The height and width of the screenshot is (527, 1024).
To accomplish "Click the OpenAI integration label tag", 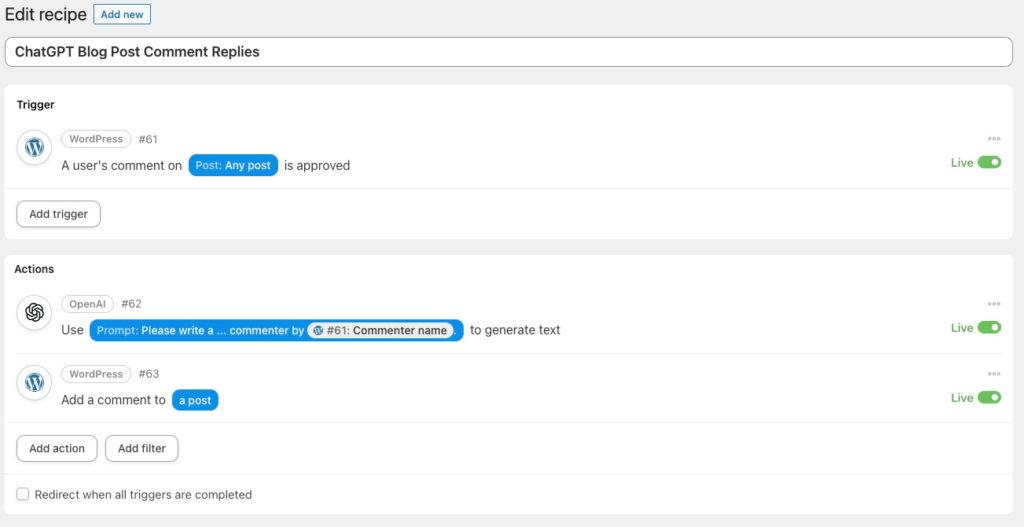I will (x=87, y=304).
